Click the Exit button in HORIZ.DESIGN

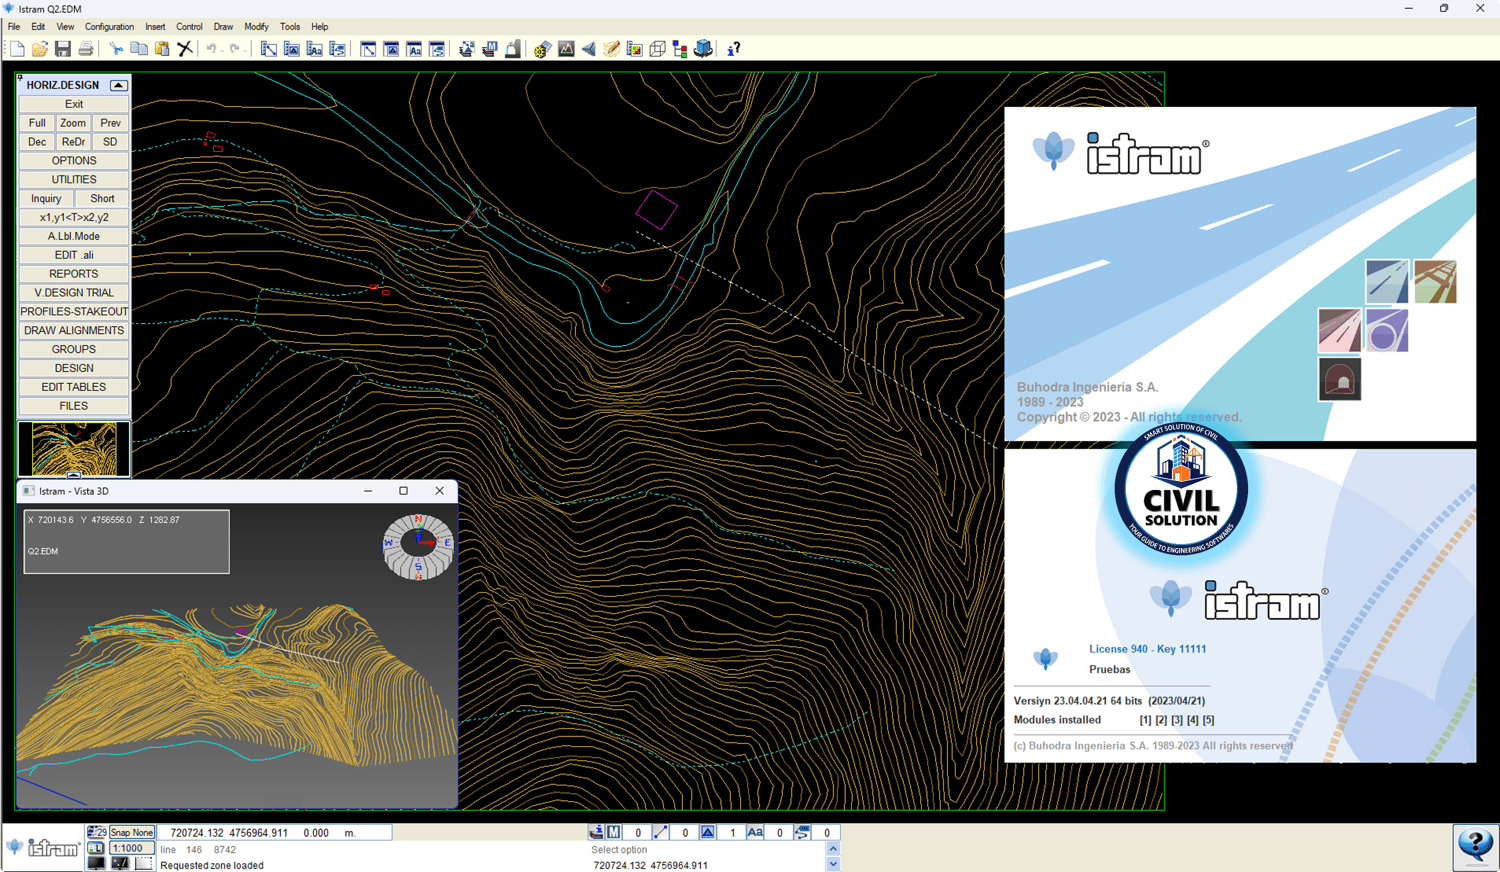[x=74, y=104]
